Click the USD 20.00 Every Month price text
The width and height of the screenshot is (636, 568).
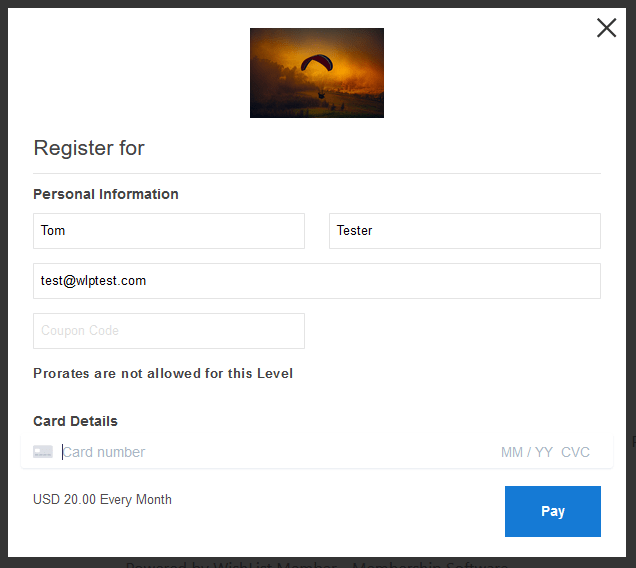[x=102, y=499]
